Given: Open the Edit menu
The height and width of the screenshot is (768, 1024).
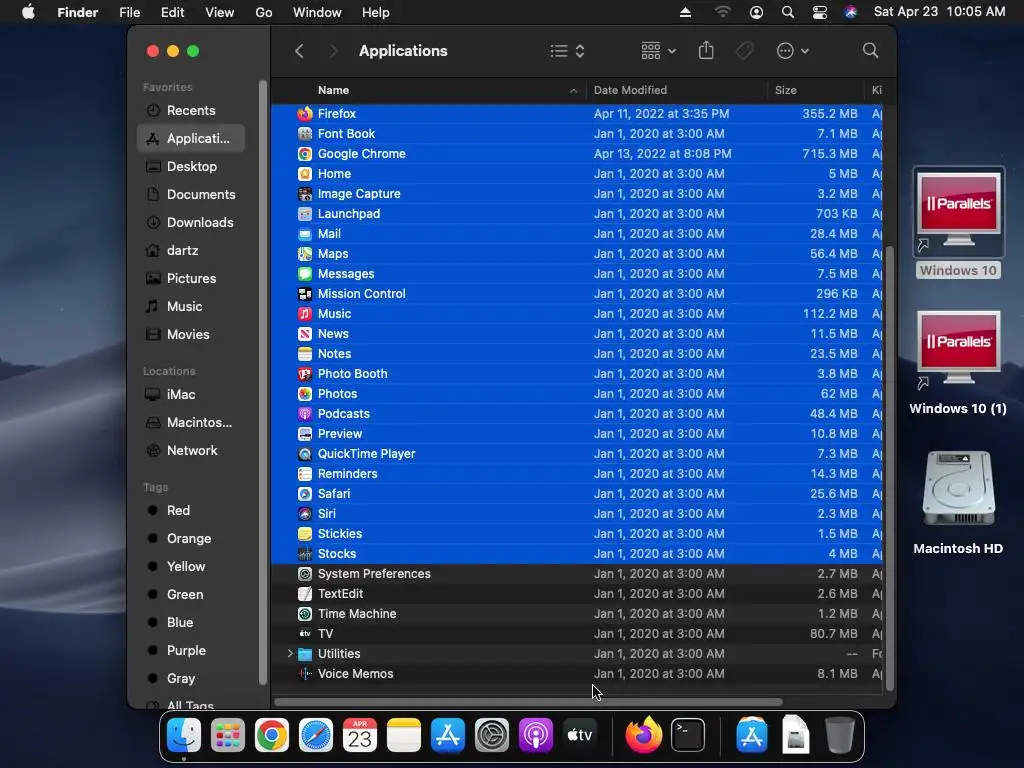Looking at the screenshot, I should pos(172,12).
